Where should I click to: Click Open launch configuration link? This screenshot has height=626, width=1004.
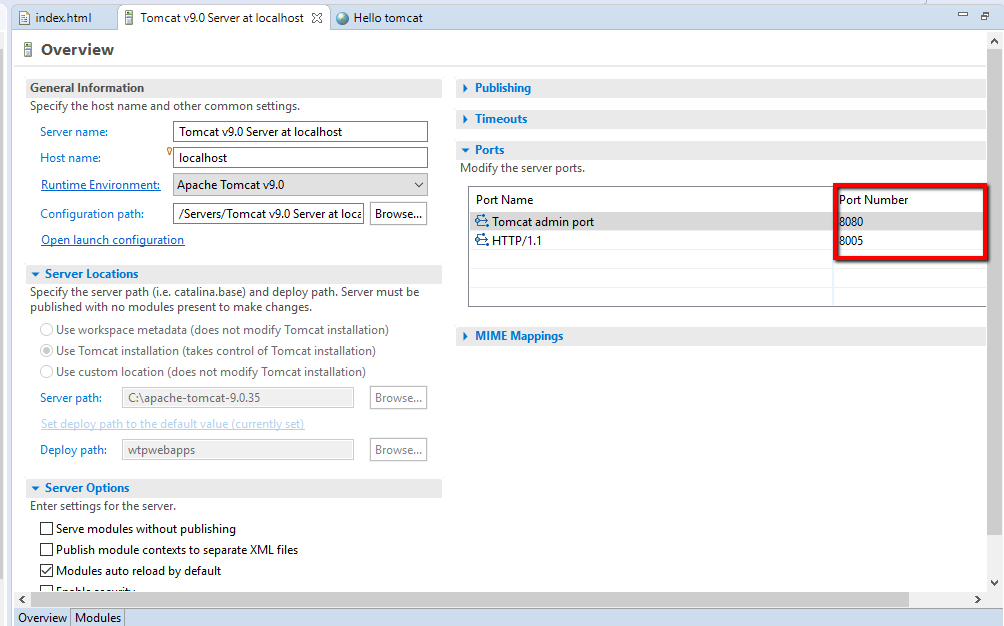coord(113,240)
